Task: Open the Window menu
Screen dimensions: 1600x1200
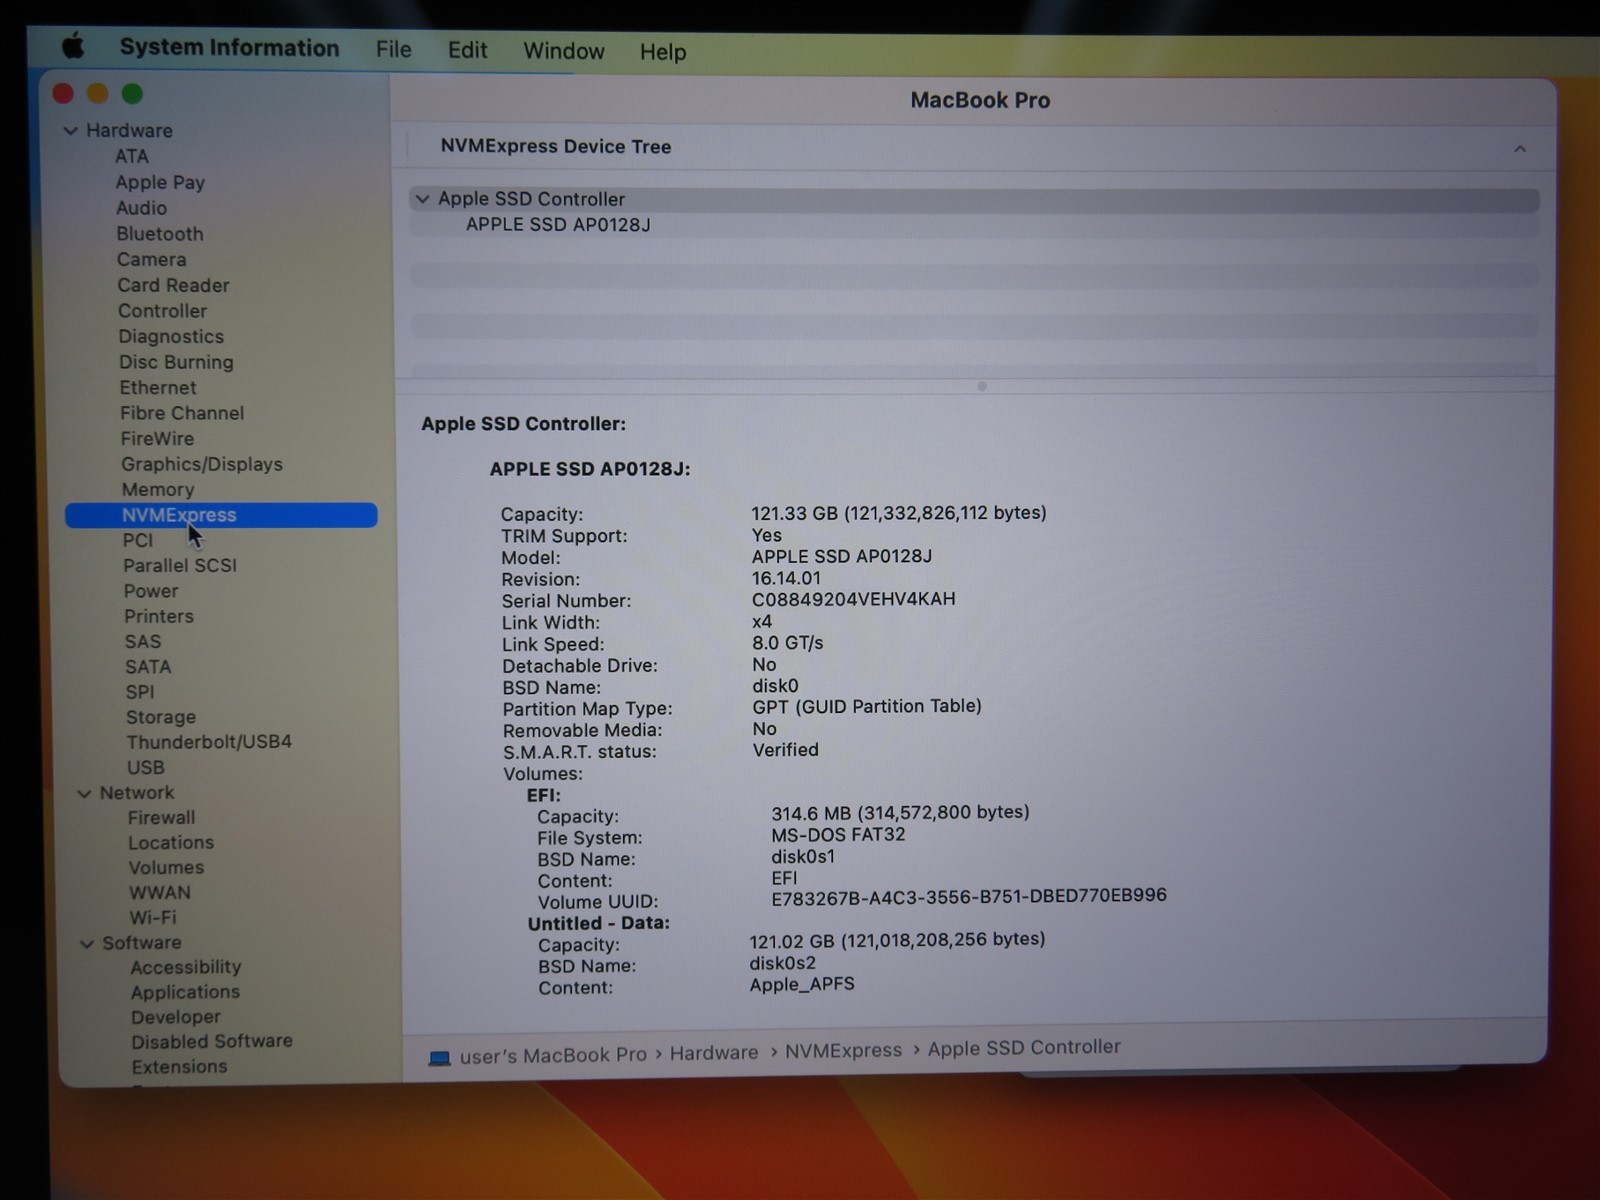Action: point(563,51)
